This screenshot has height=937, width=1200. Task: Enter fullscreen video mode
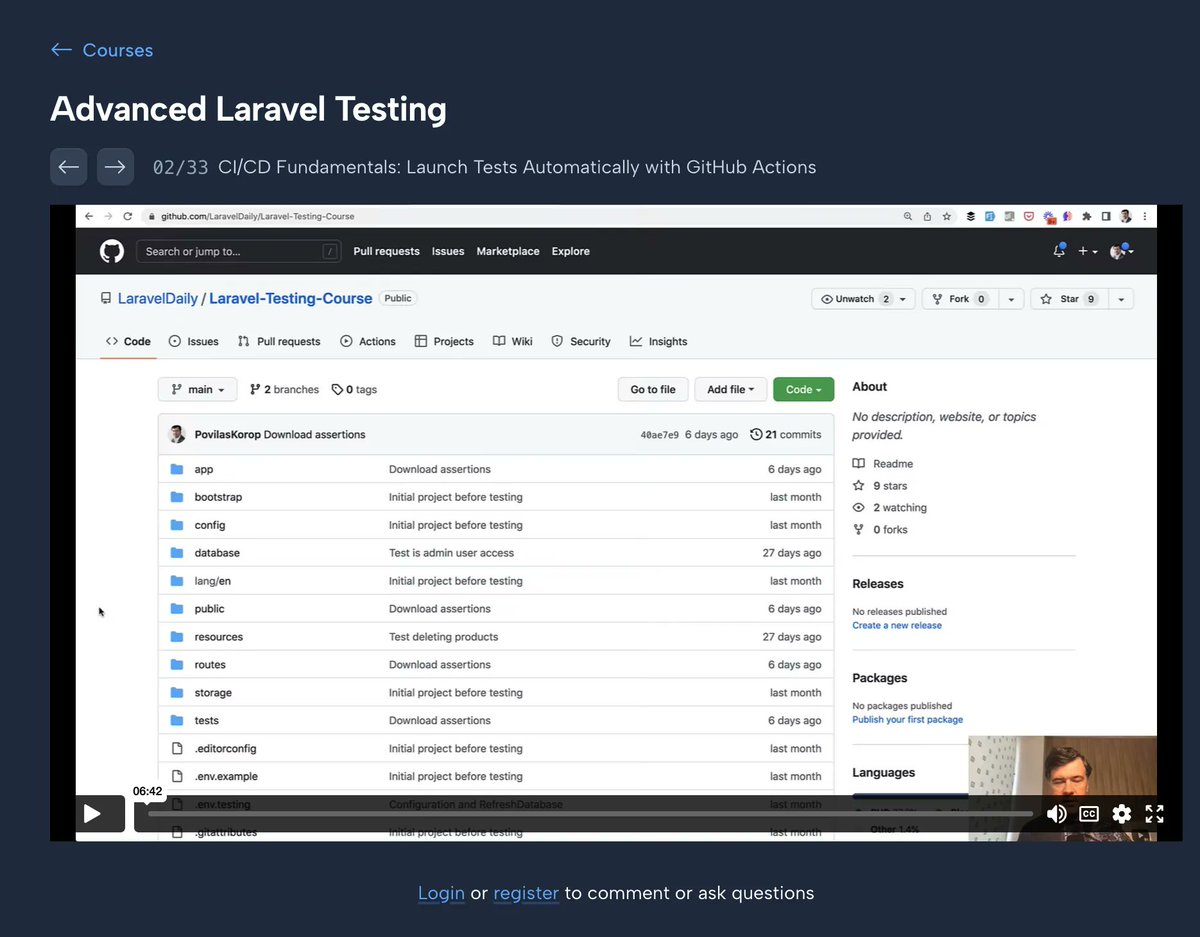coord(1154,814)
